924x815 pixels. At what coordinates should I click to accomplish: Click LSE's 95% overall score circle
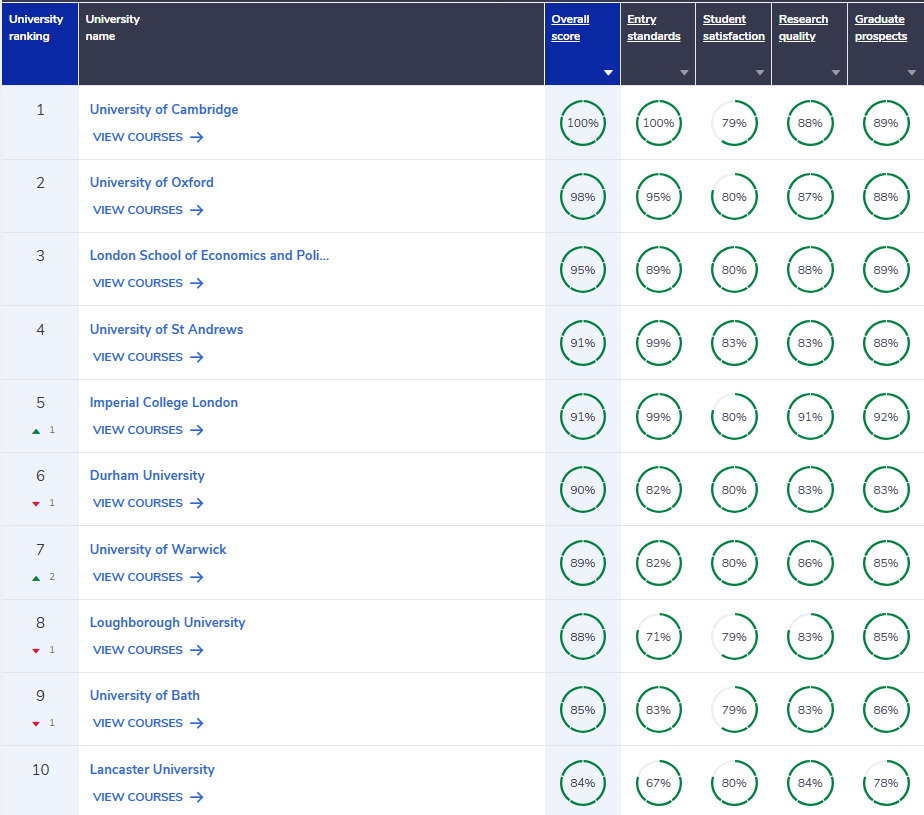tap(583, 270)
